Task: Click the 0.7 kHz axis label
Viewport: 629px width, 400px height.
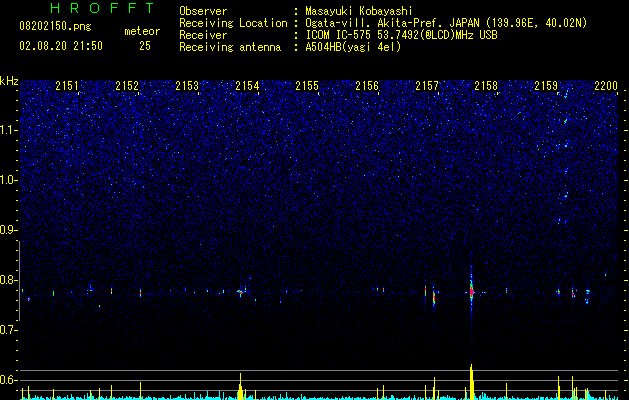Action: click(x=8, y=330)
